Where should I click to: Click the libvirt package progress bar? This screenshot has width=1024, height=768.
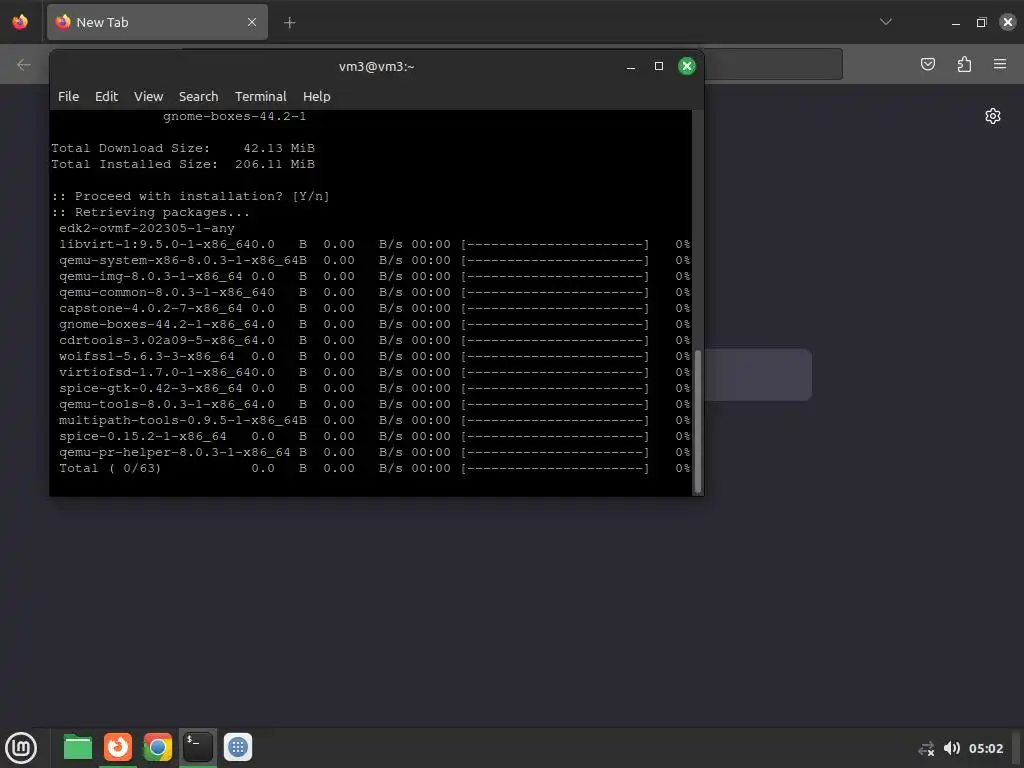pos(555,244)
